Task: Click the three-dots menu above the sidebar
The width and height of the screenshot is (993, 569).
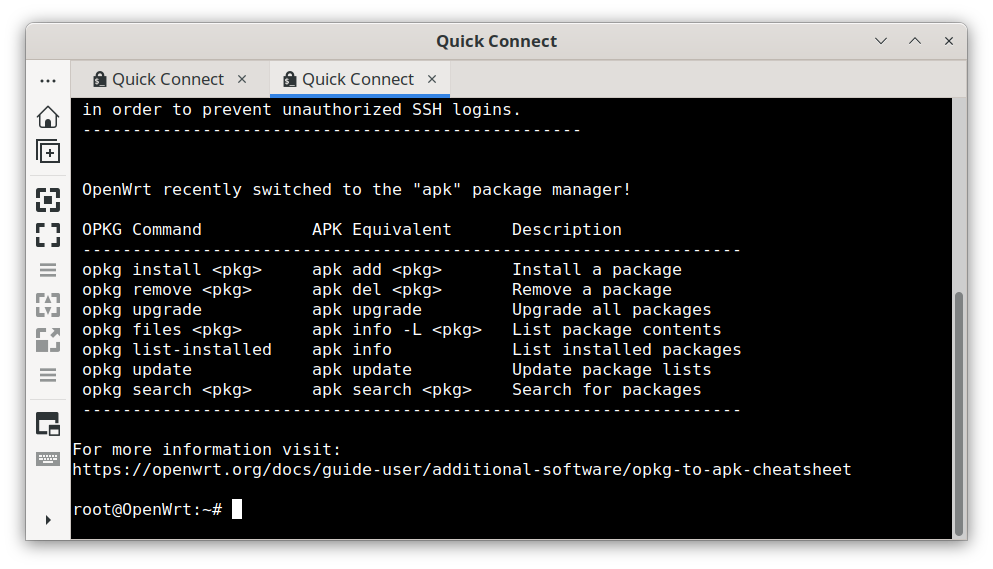Action: pyautogui.click(x=48, y=80)
